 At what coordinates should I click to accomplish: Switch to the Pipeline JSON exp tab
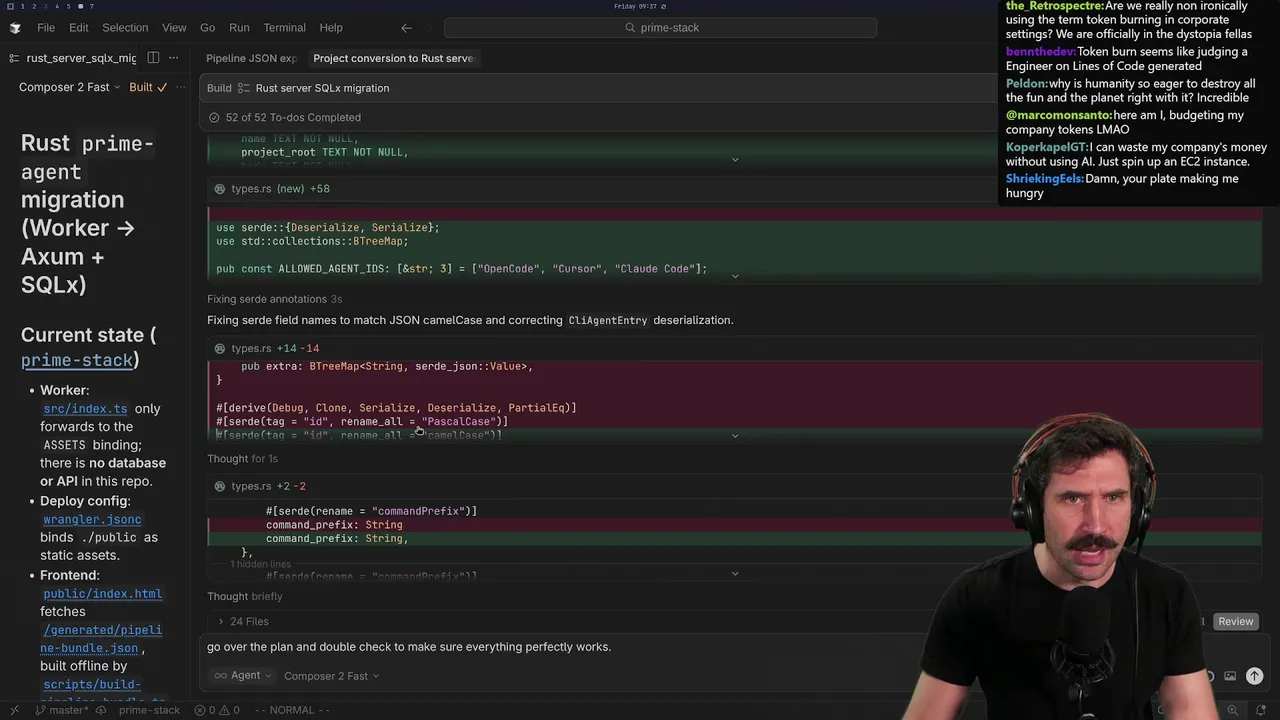point(251,58)
